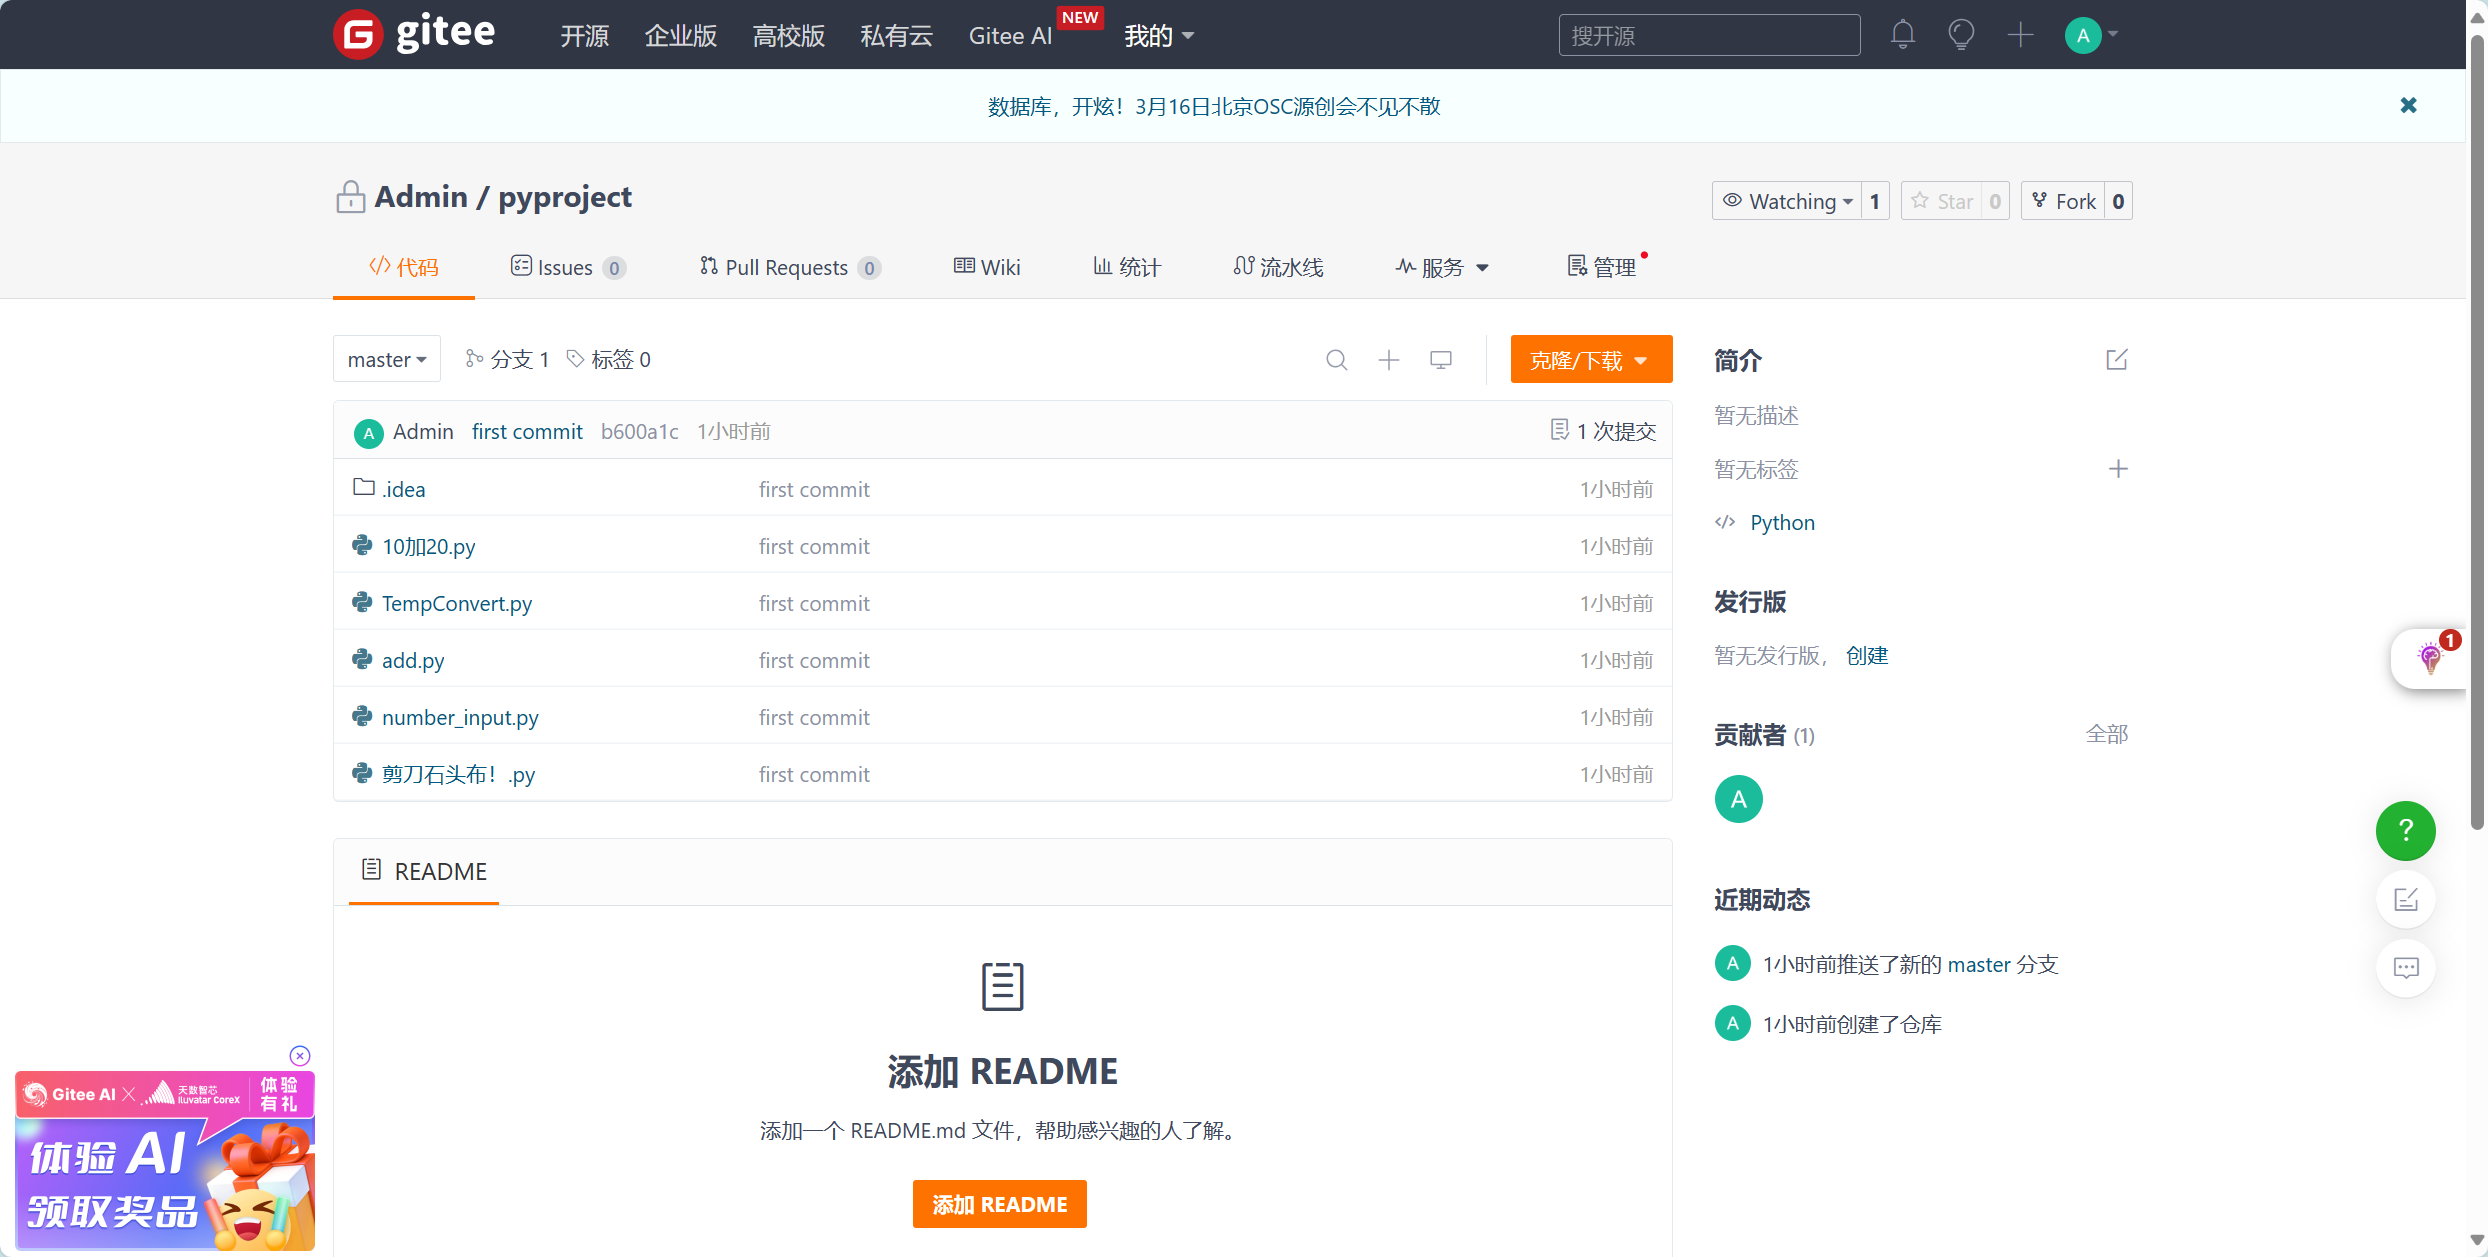Switch to the Issues tab
2488x1257 pixels.
tap(566, 267)
